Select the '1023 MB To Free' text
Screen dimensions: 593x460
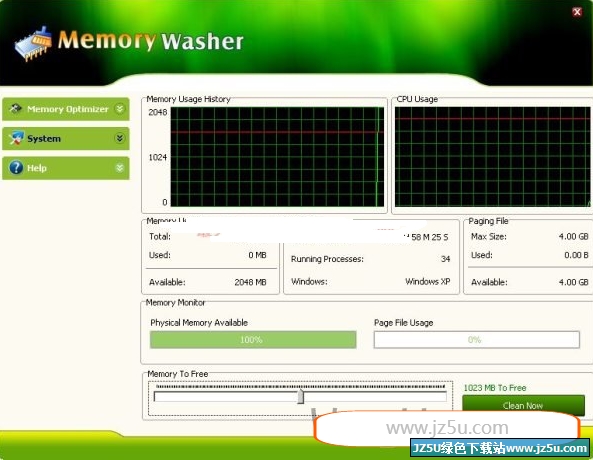pyautogui.click(x=495, y=388)
